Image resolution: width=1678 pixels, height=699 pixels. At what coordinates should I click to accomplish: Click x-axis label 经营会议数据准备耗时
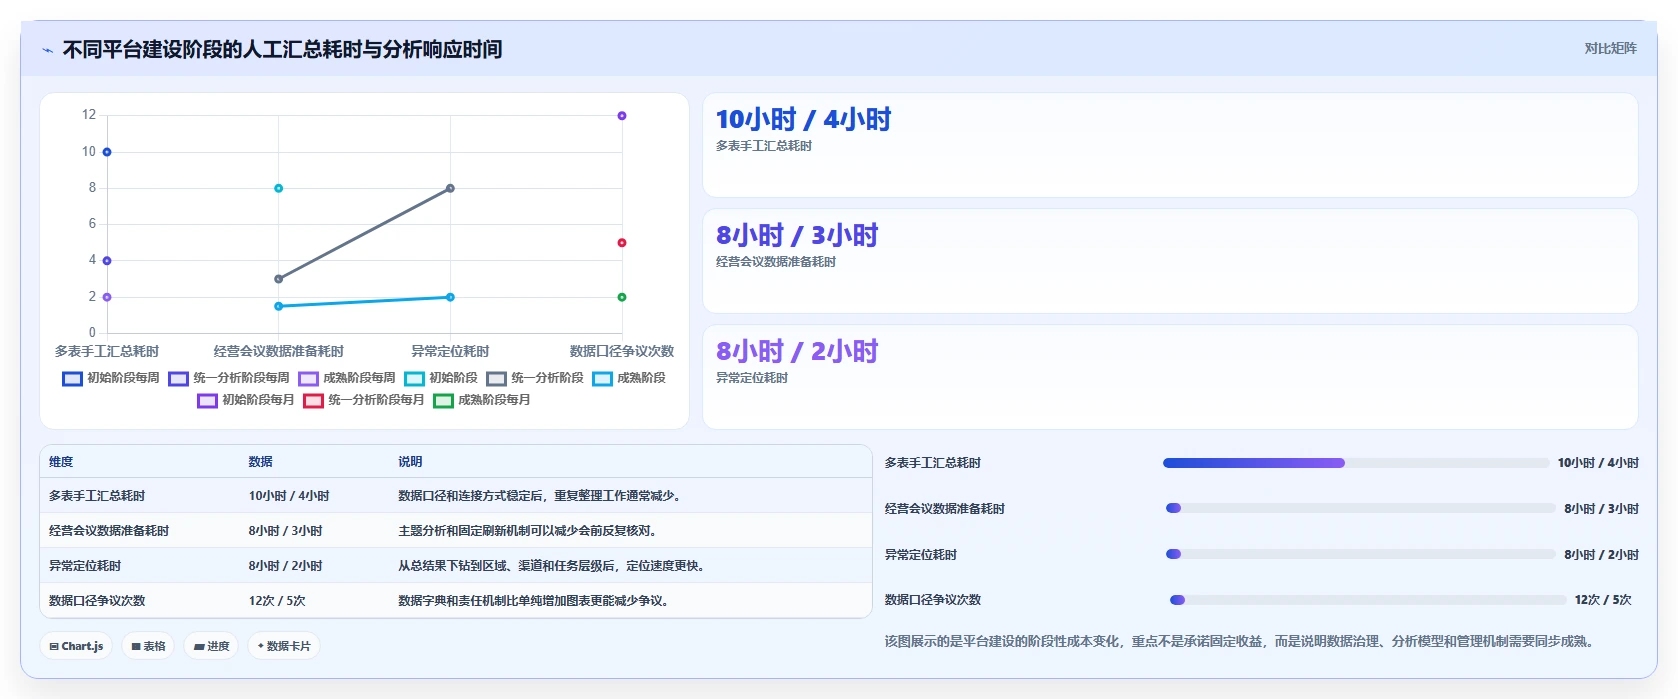pyautogui.click(x=279, y=352)
